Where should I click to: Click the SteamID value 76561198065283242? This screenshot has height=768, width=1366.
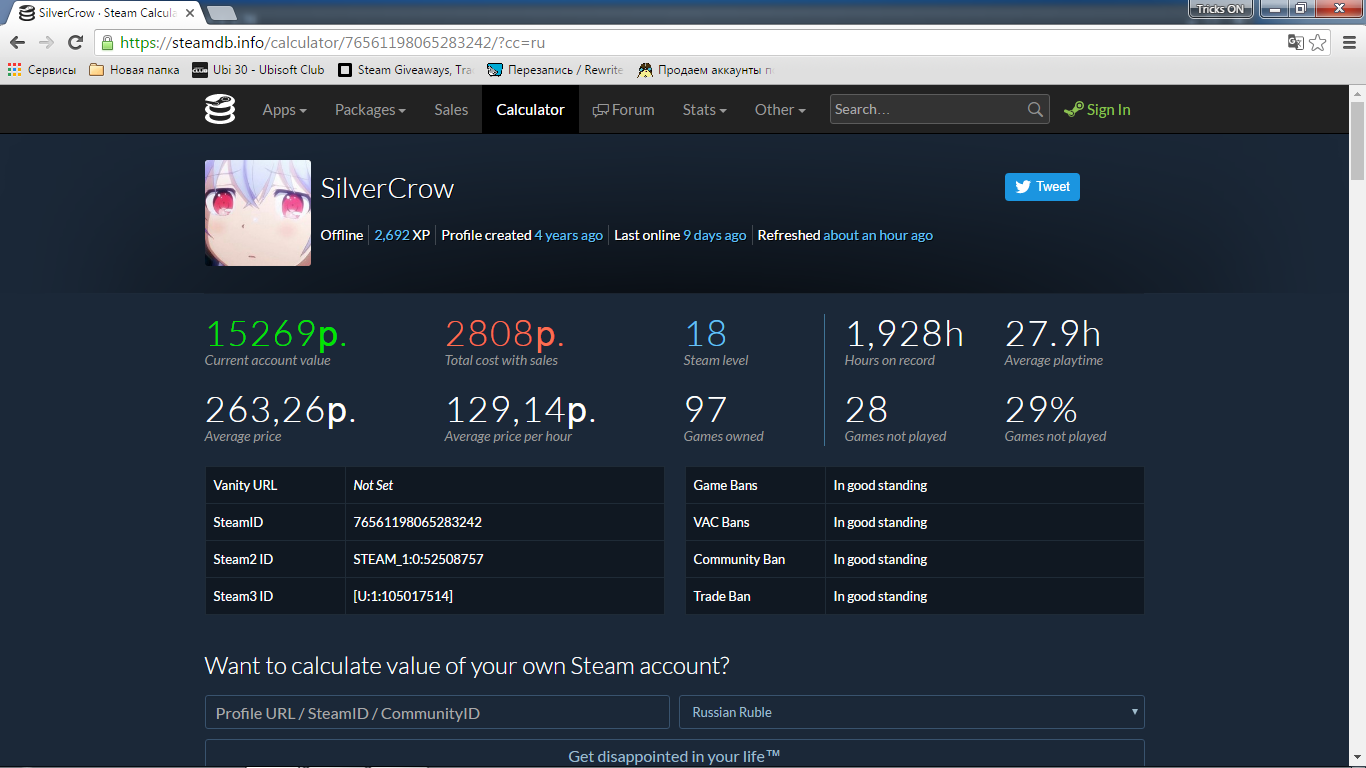tap(418, 522)
